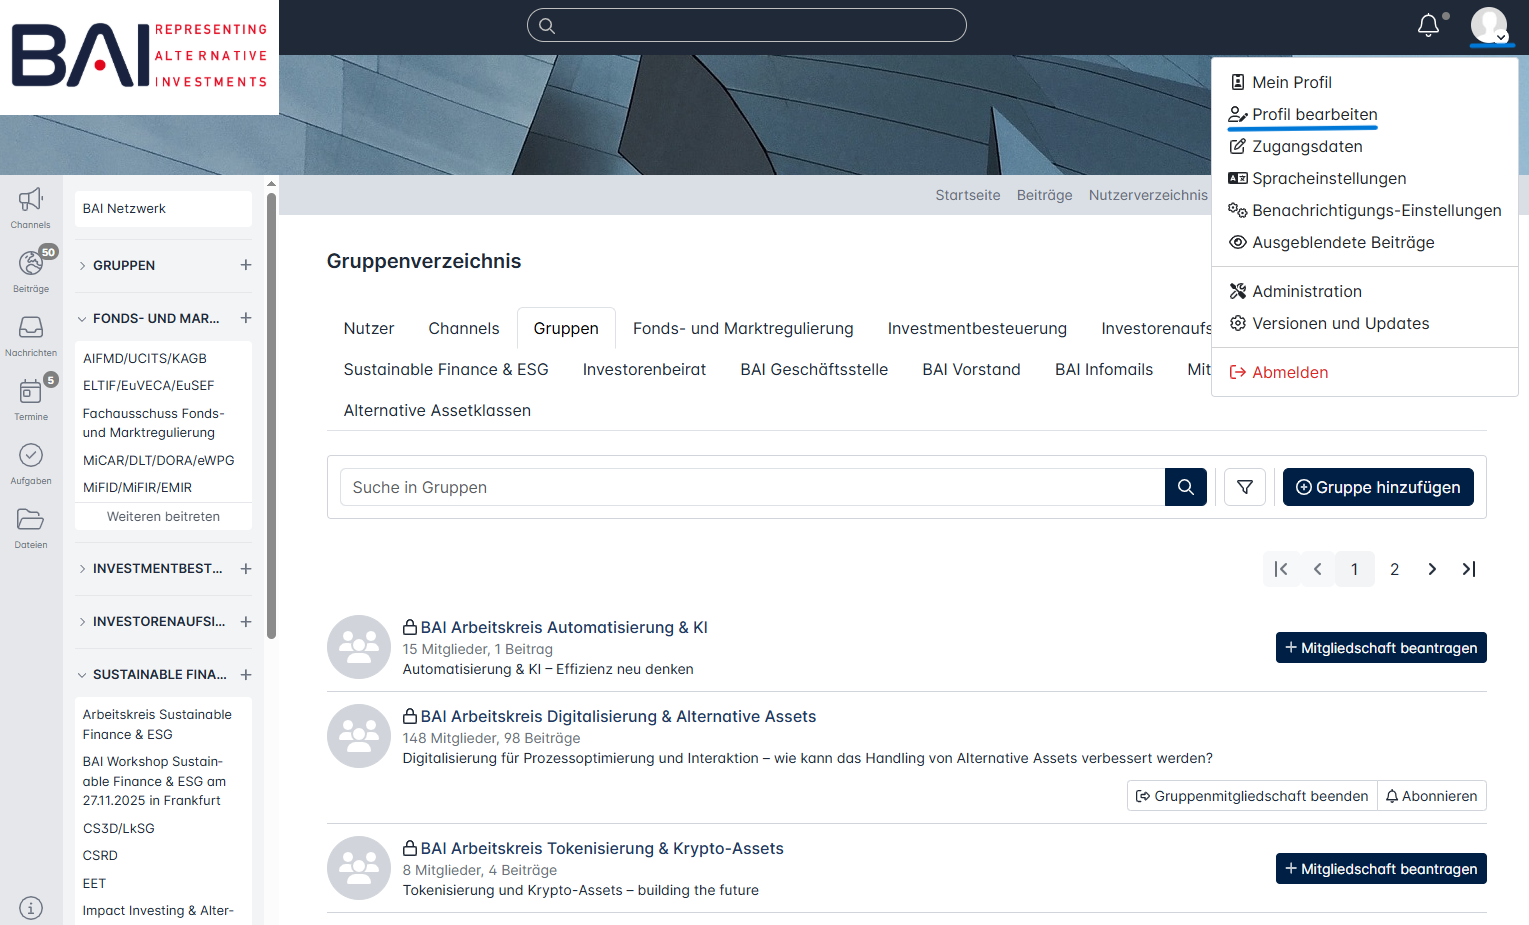Click the filter funnel icon
Screen dimensions: 1529x925
(1245, 487)
